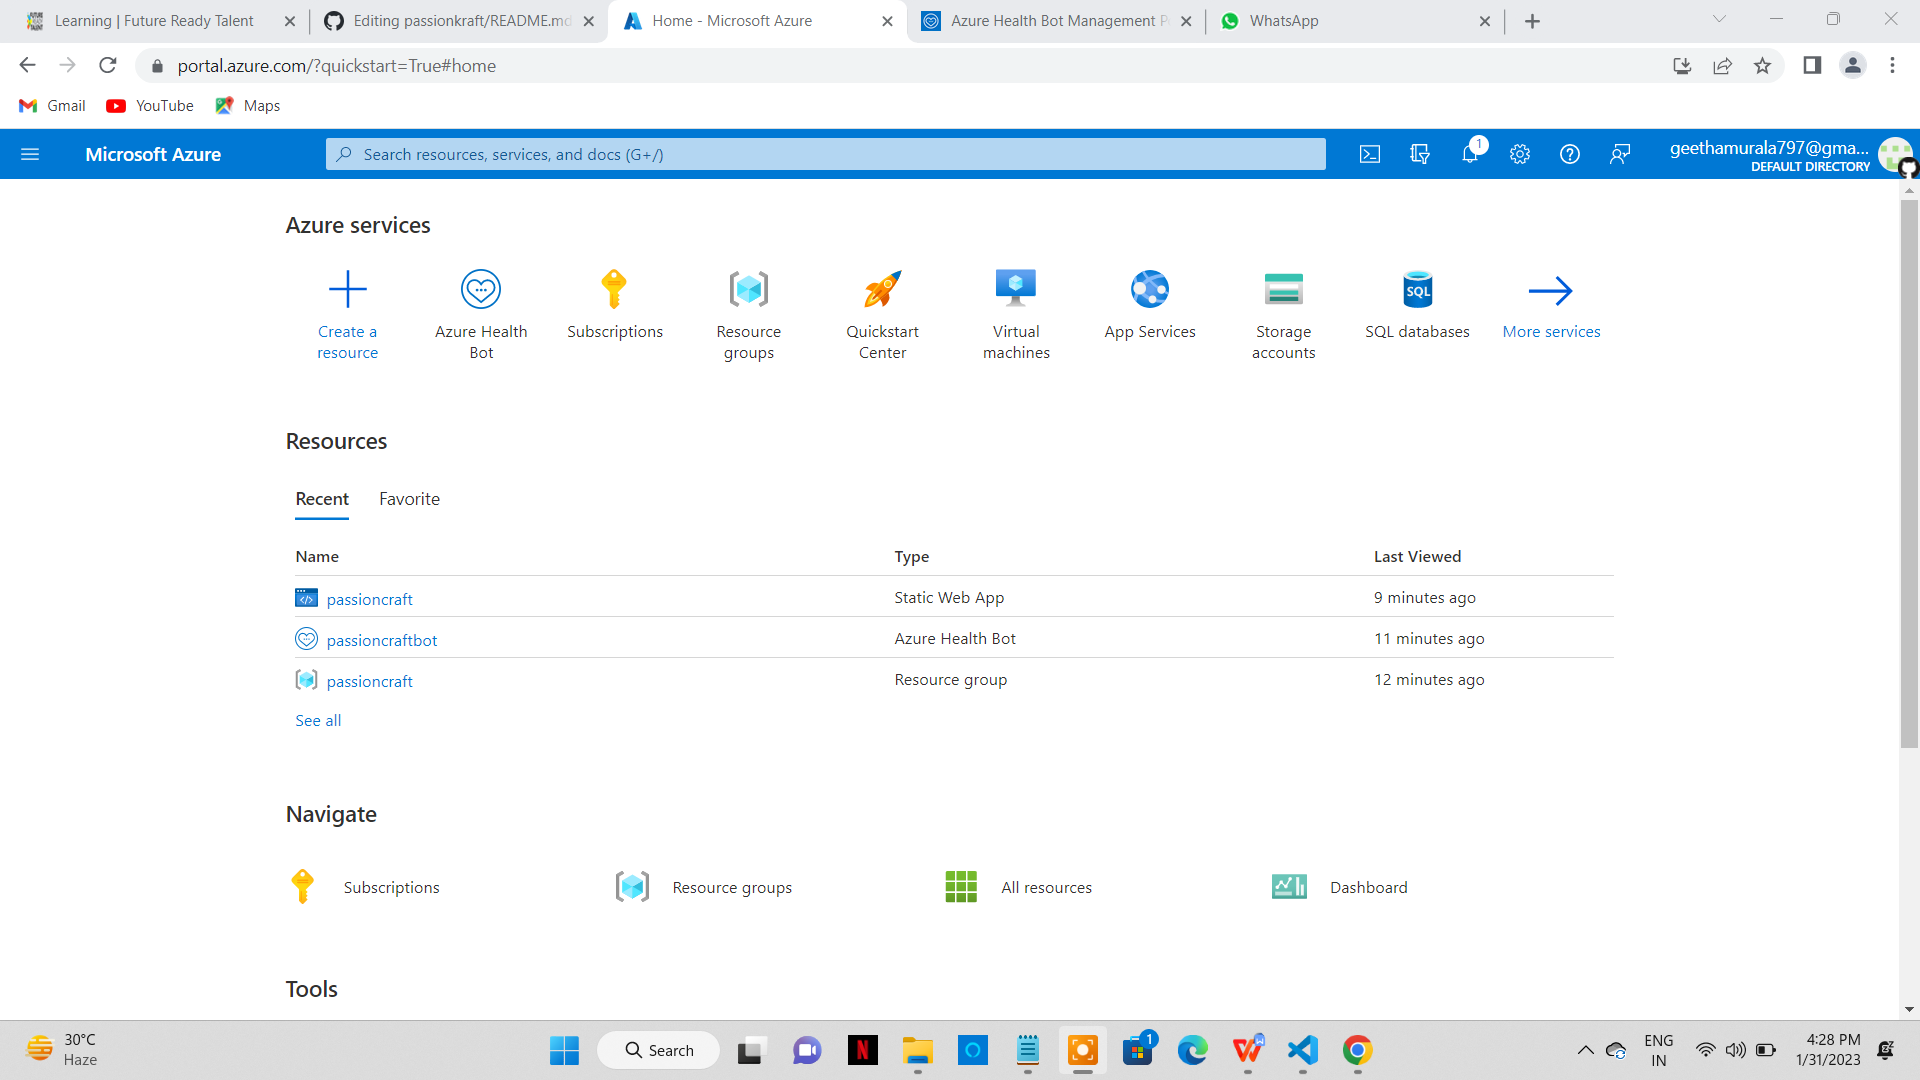
Task: Open the portal hamburger menu
Action: point(30,154)
